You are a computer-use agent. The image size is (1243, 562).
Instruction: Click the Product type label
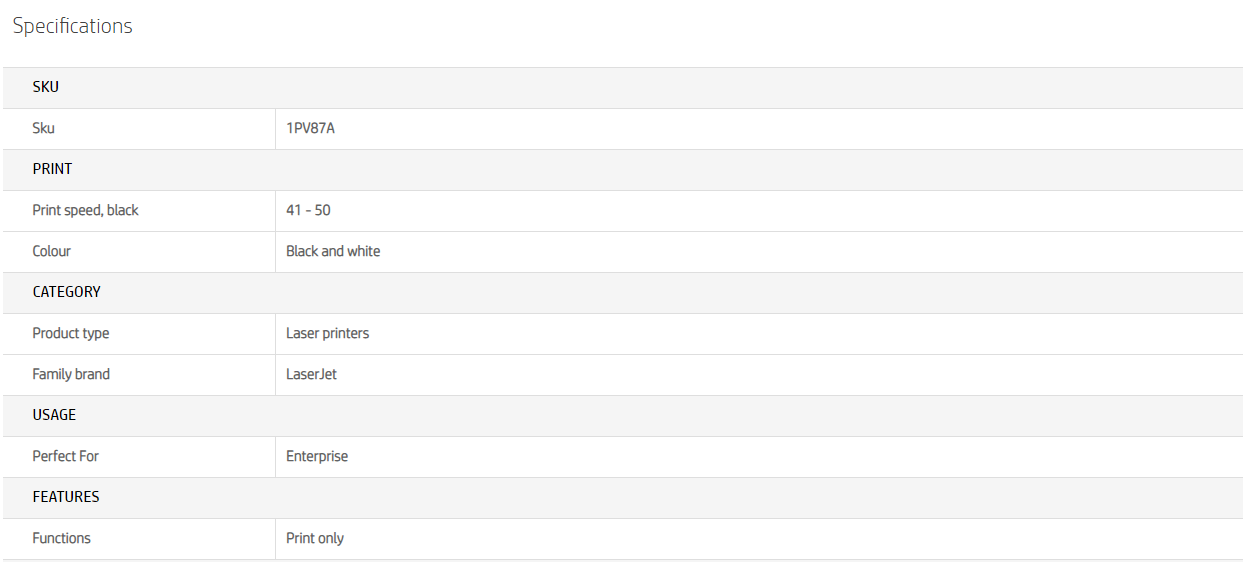tap(71, 333)
